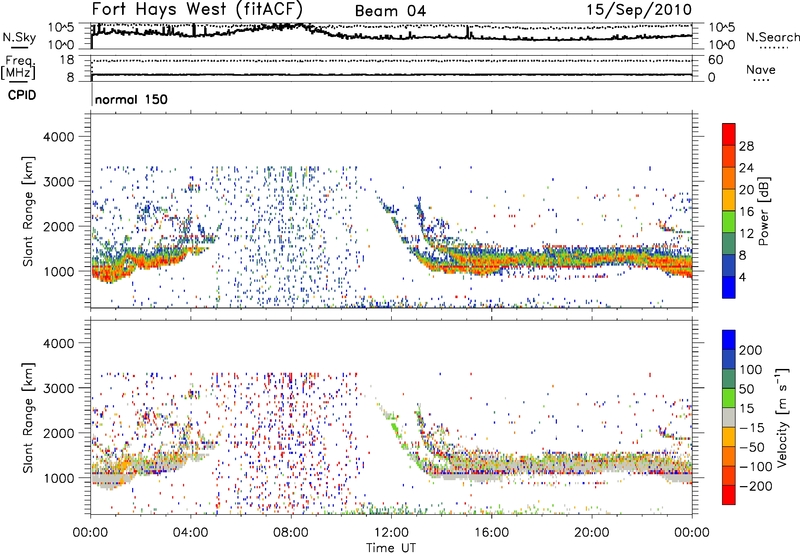Screen dimensions: 800x554
Task: Click the 'Beam 04' label
Action: tap(390, 11)
